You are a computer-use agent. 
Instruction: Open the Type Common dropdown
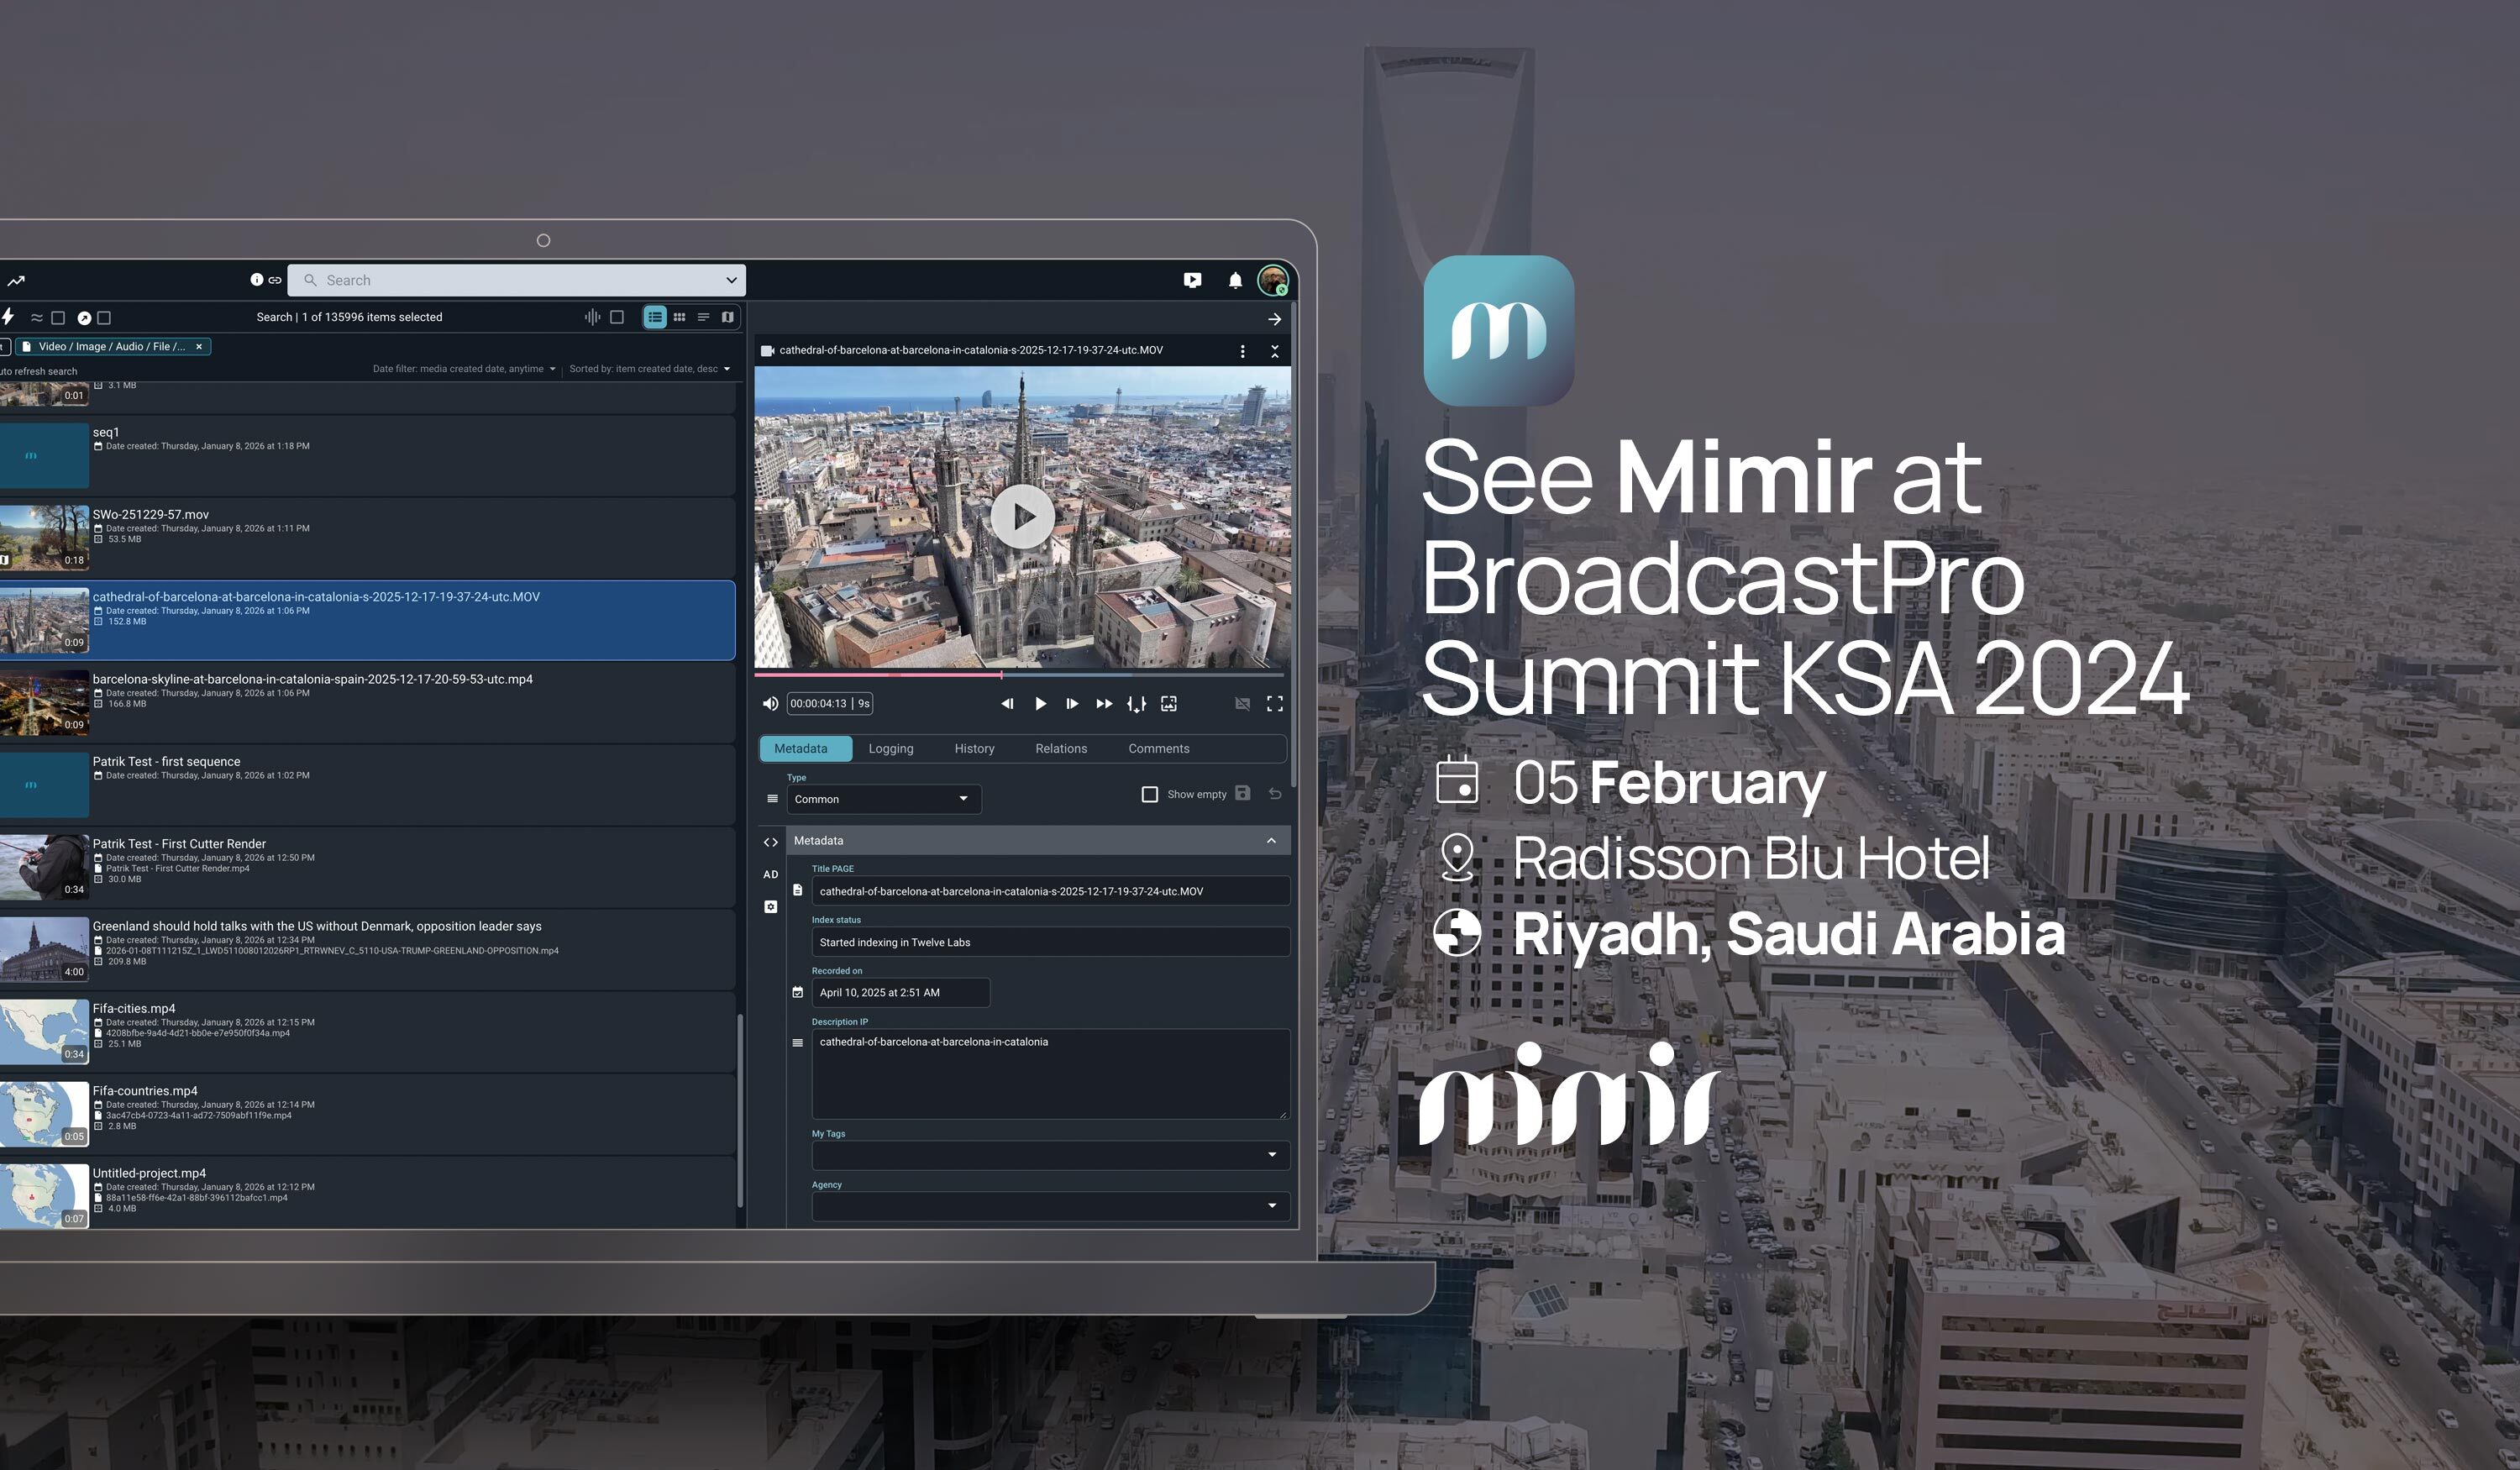pos(882,799)
